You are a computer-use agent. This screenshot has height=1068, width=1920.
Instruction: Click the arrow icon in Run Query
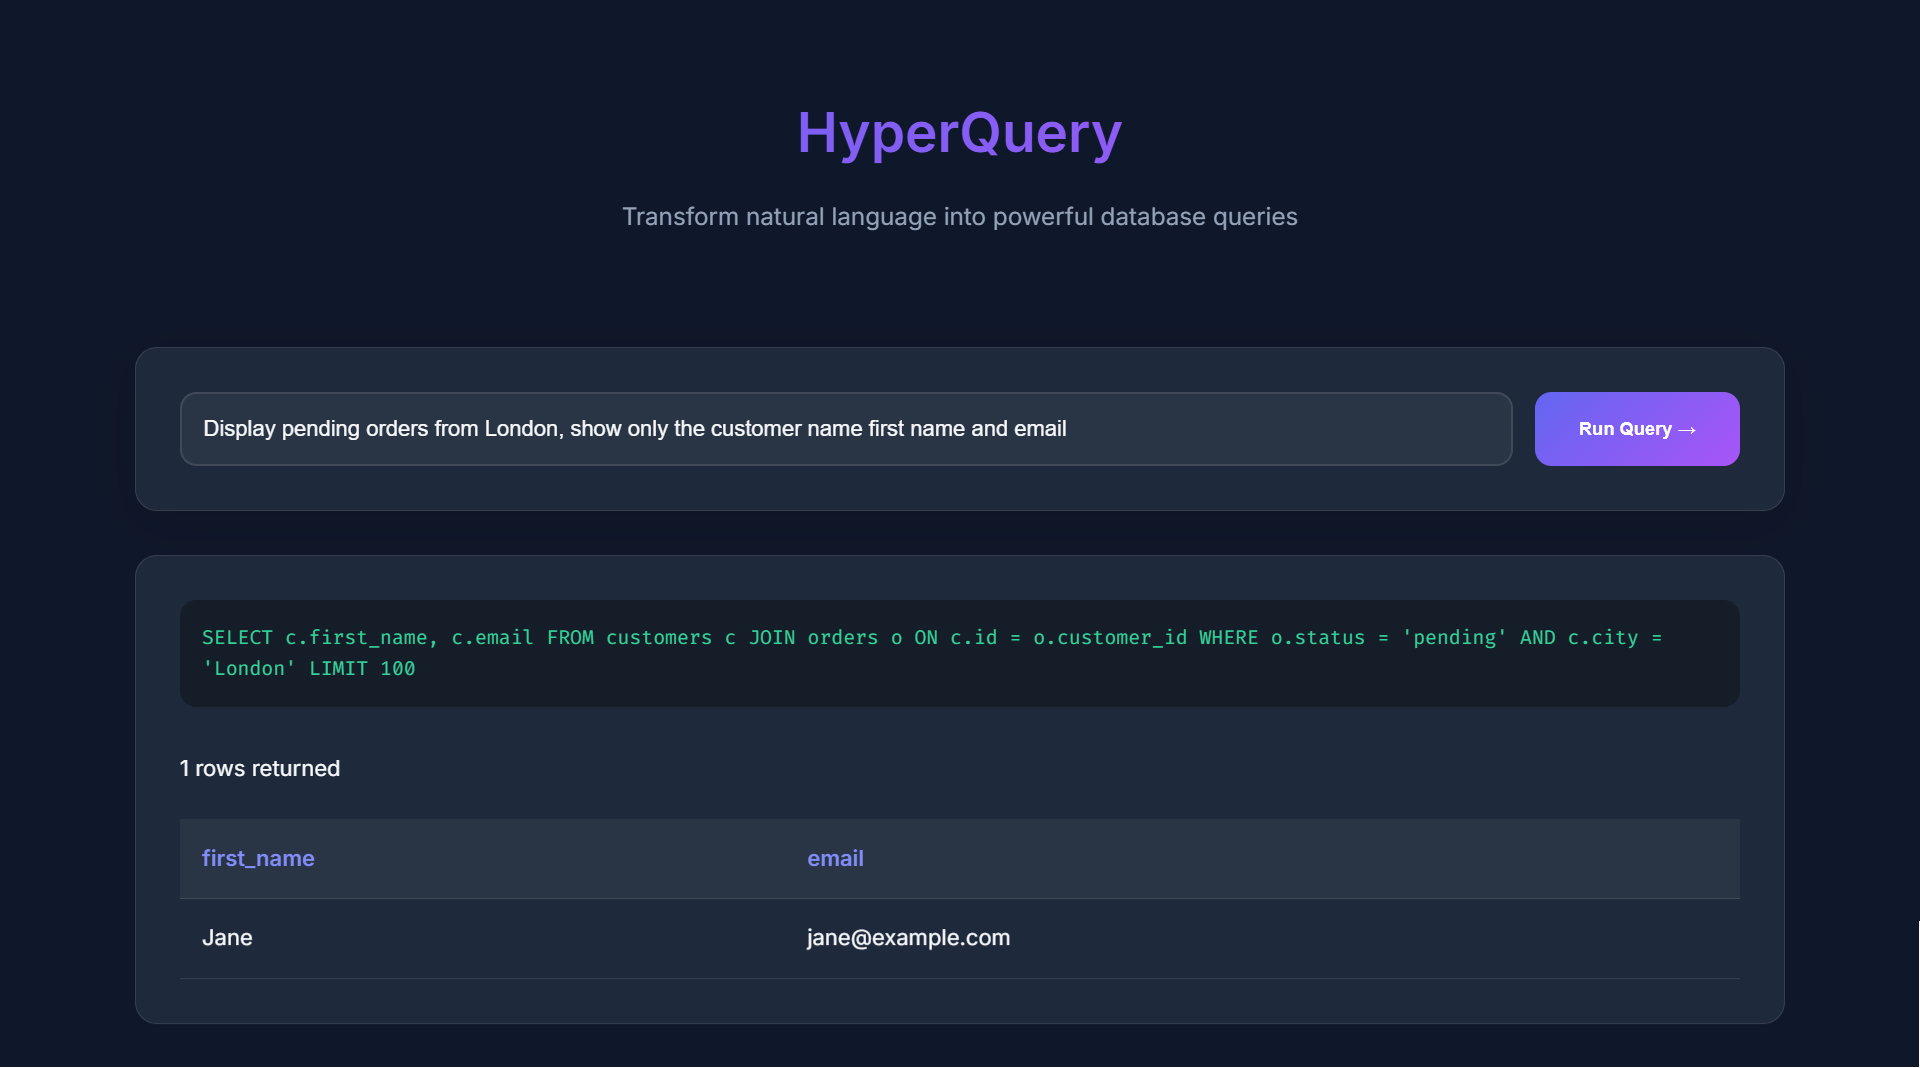click(x=1687, y=430)
